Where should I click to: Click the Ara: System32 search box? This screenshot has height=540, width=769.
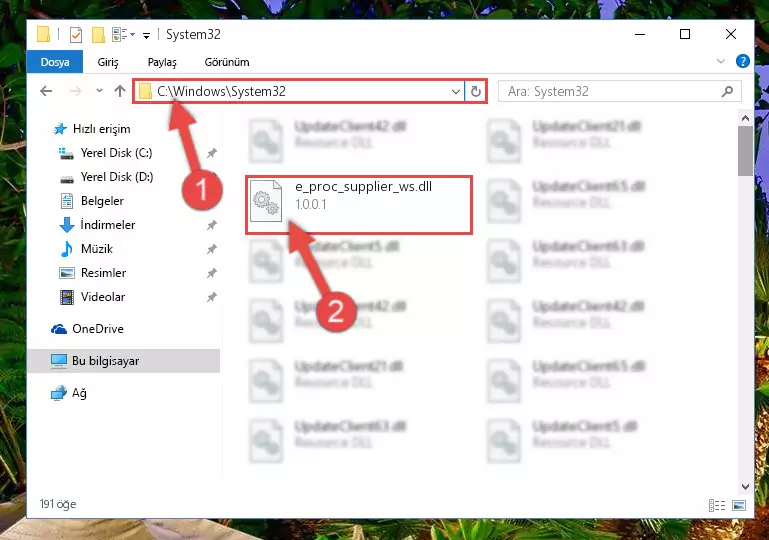tap(619, 92)
